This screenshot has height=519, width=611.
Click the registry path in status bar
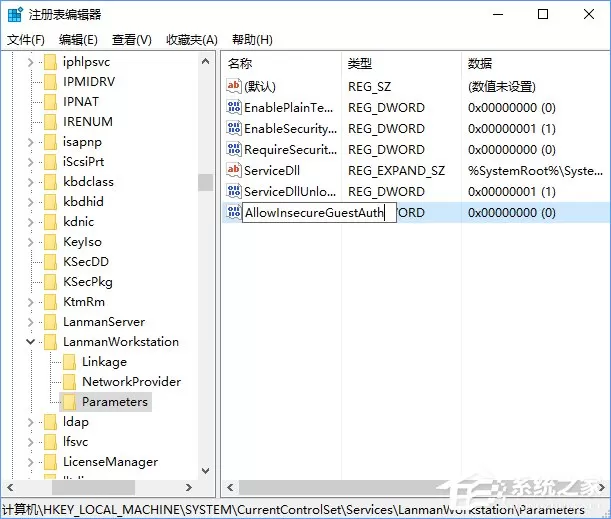point(293,510)
